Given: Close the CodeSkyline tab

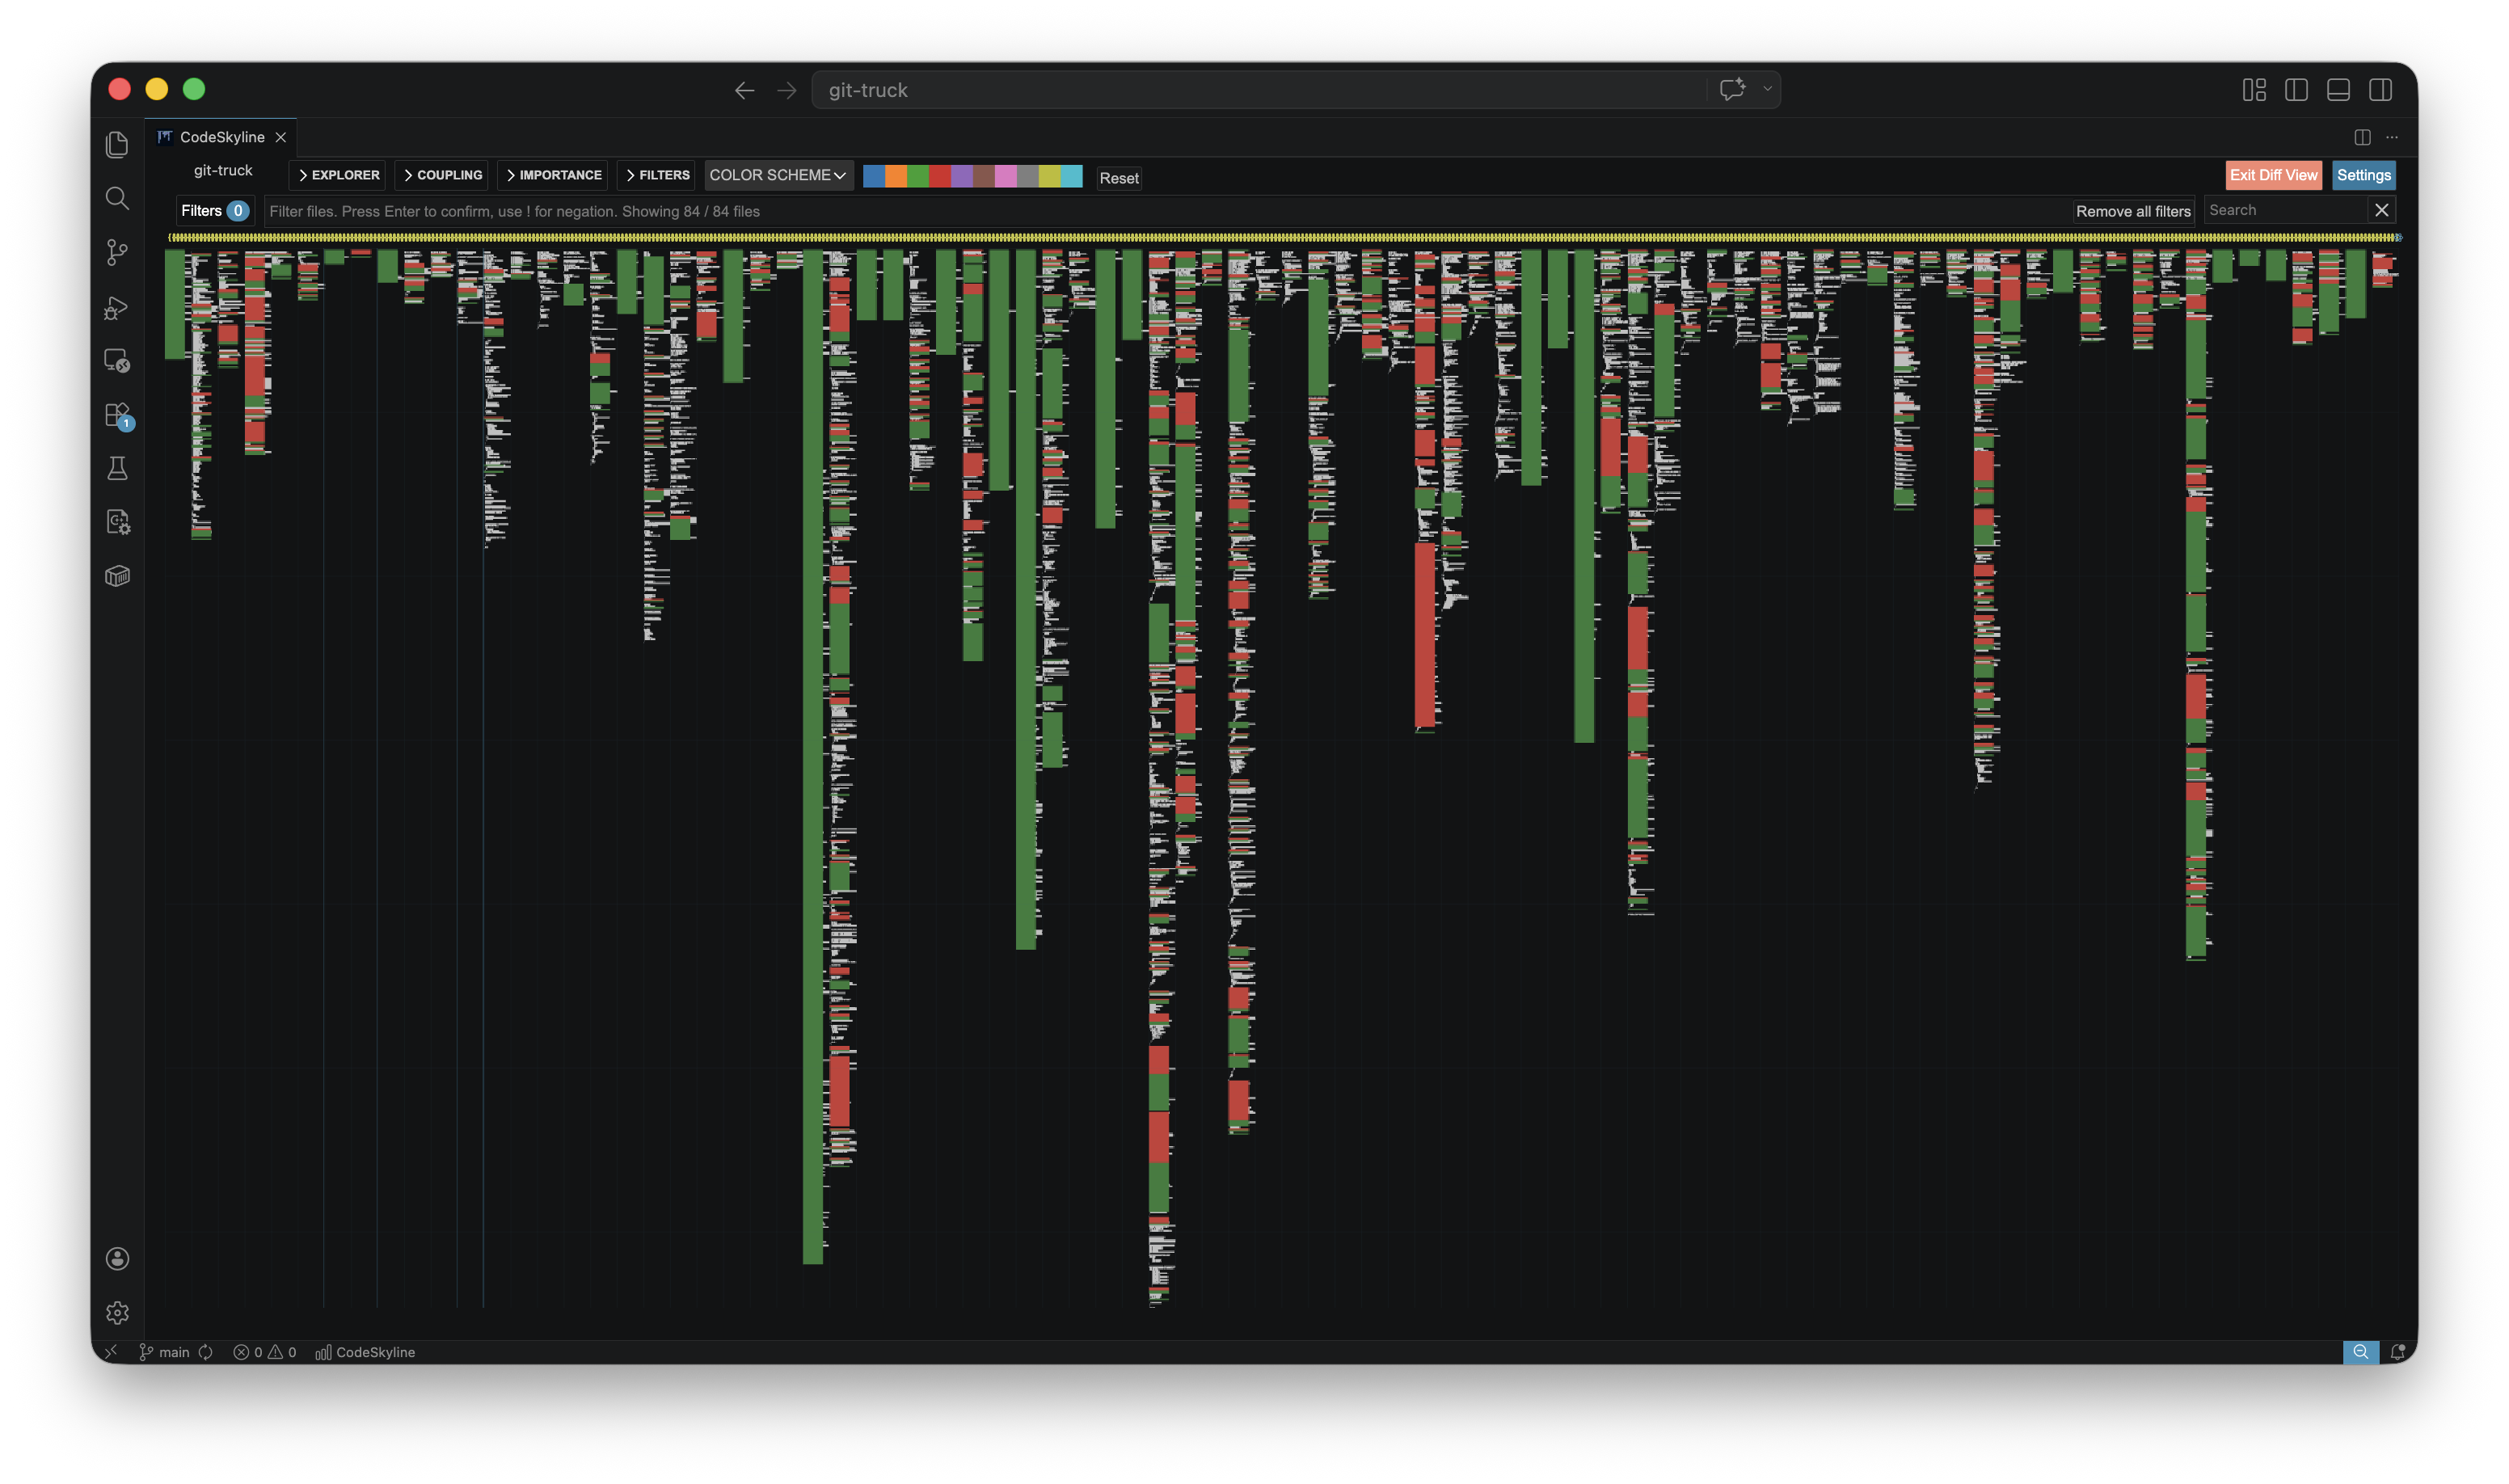Looking at the screenshot, I should click(281, 137).
